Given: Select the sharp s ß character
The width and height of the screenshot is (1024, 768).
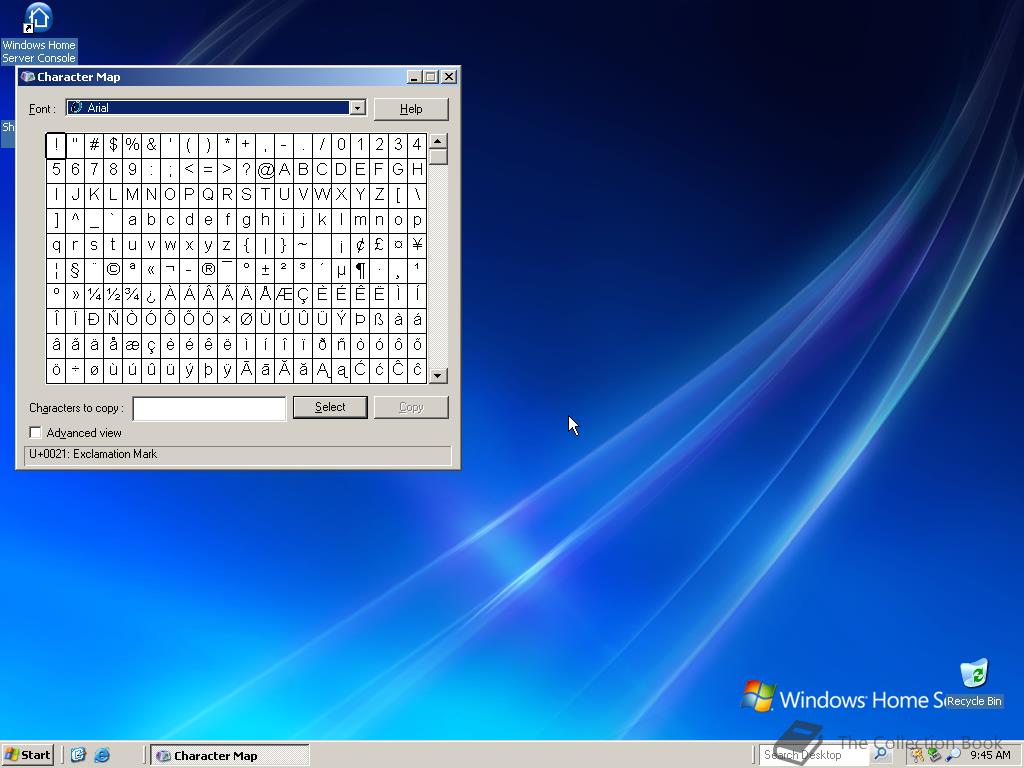Looking at the screenshot, I should pos(379,319).
